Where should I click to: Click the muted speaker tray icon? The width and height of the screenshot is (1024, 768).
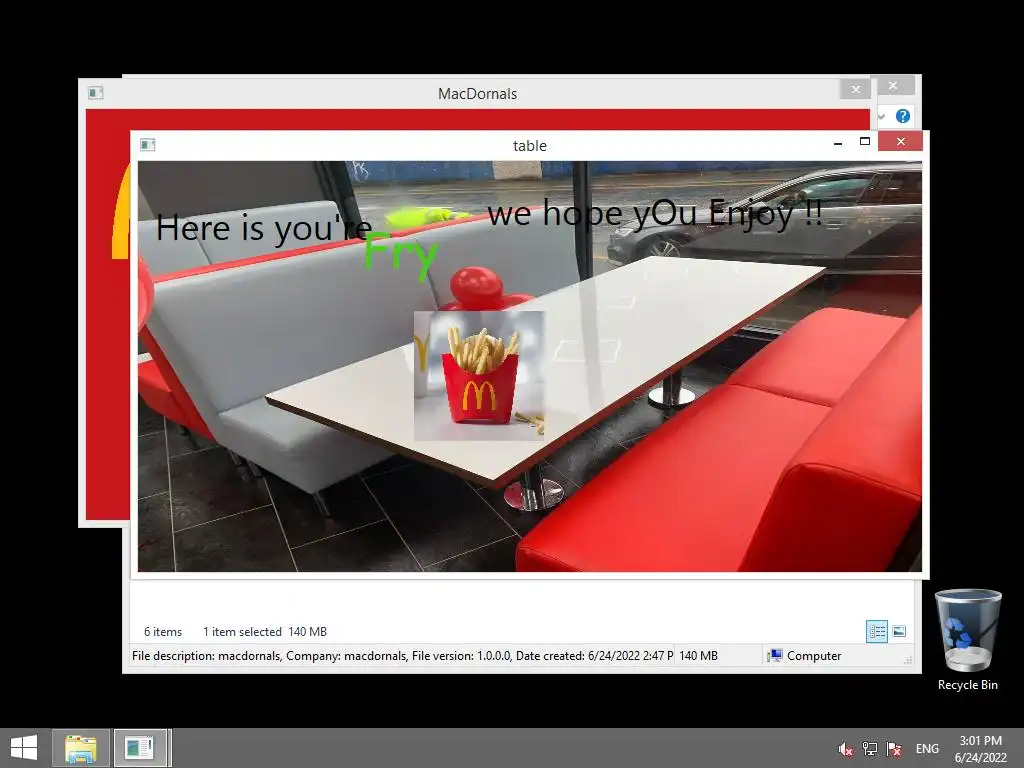coord(846,749)
